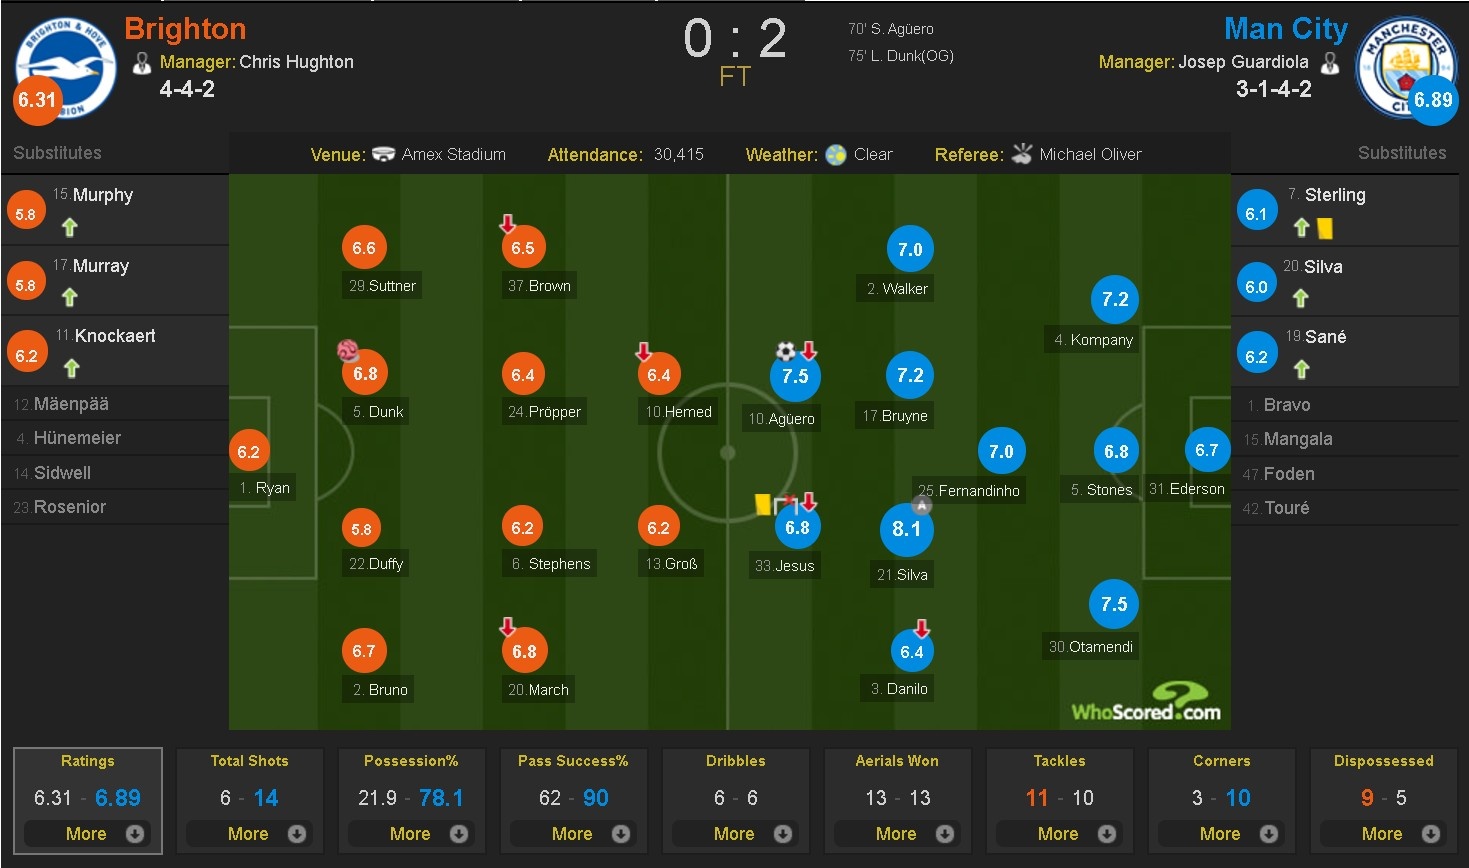Click the own-goal ball icon beside Dunk

pos(348,351)
